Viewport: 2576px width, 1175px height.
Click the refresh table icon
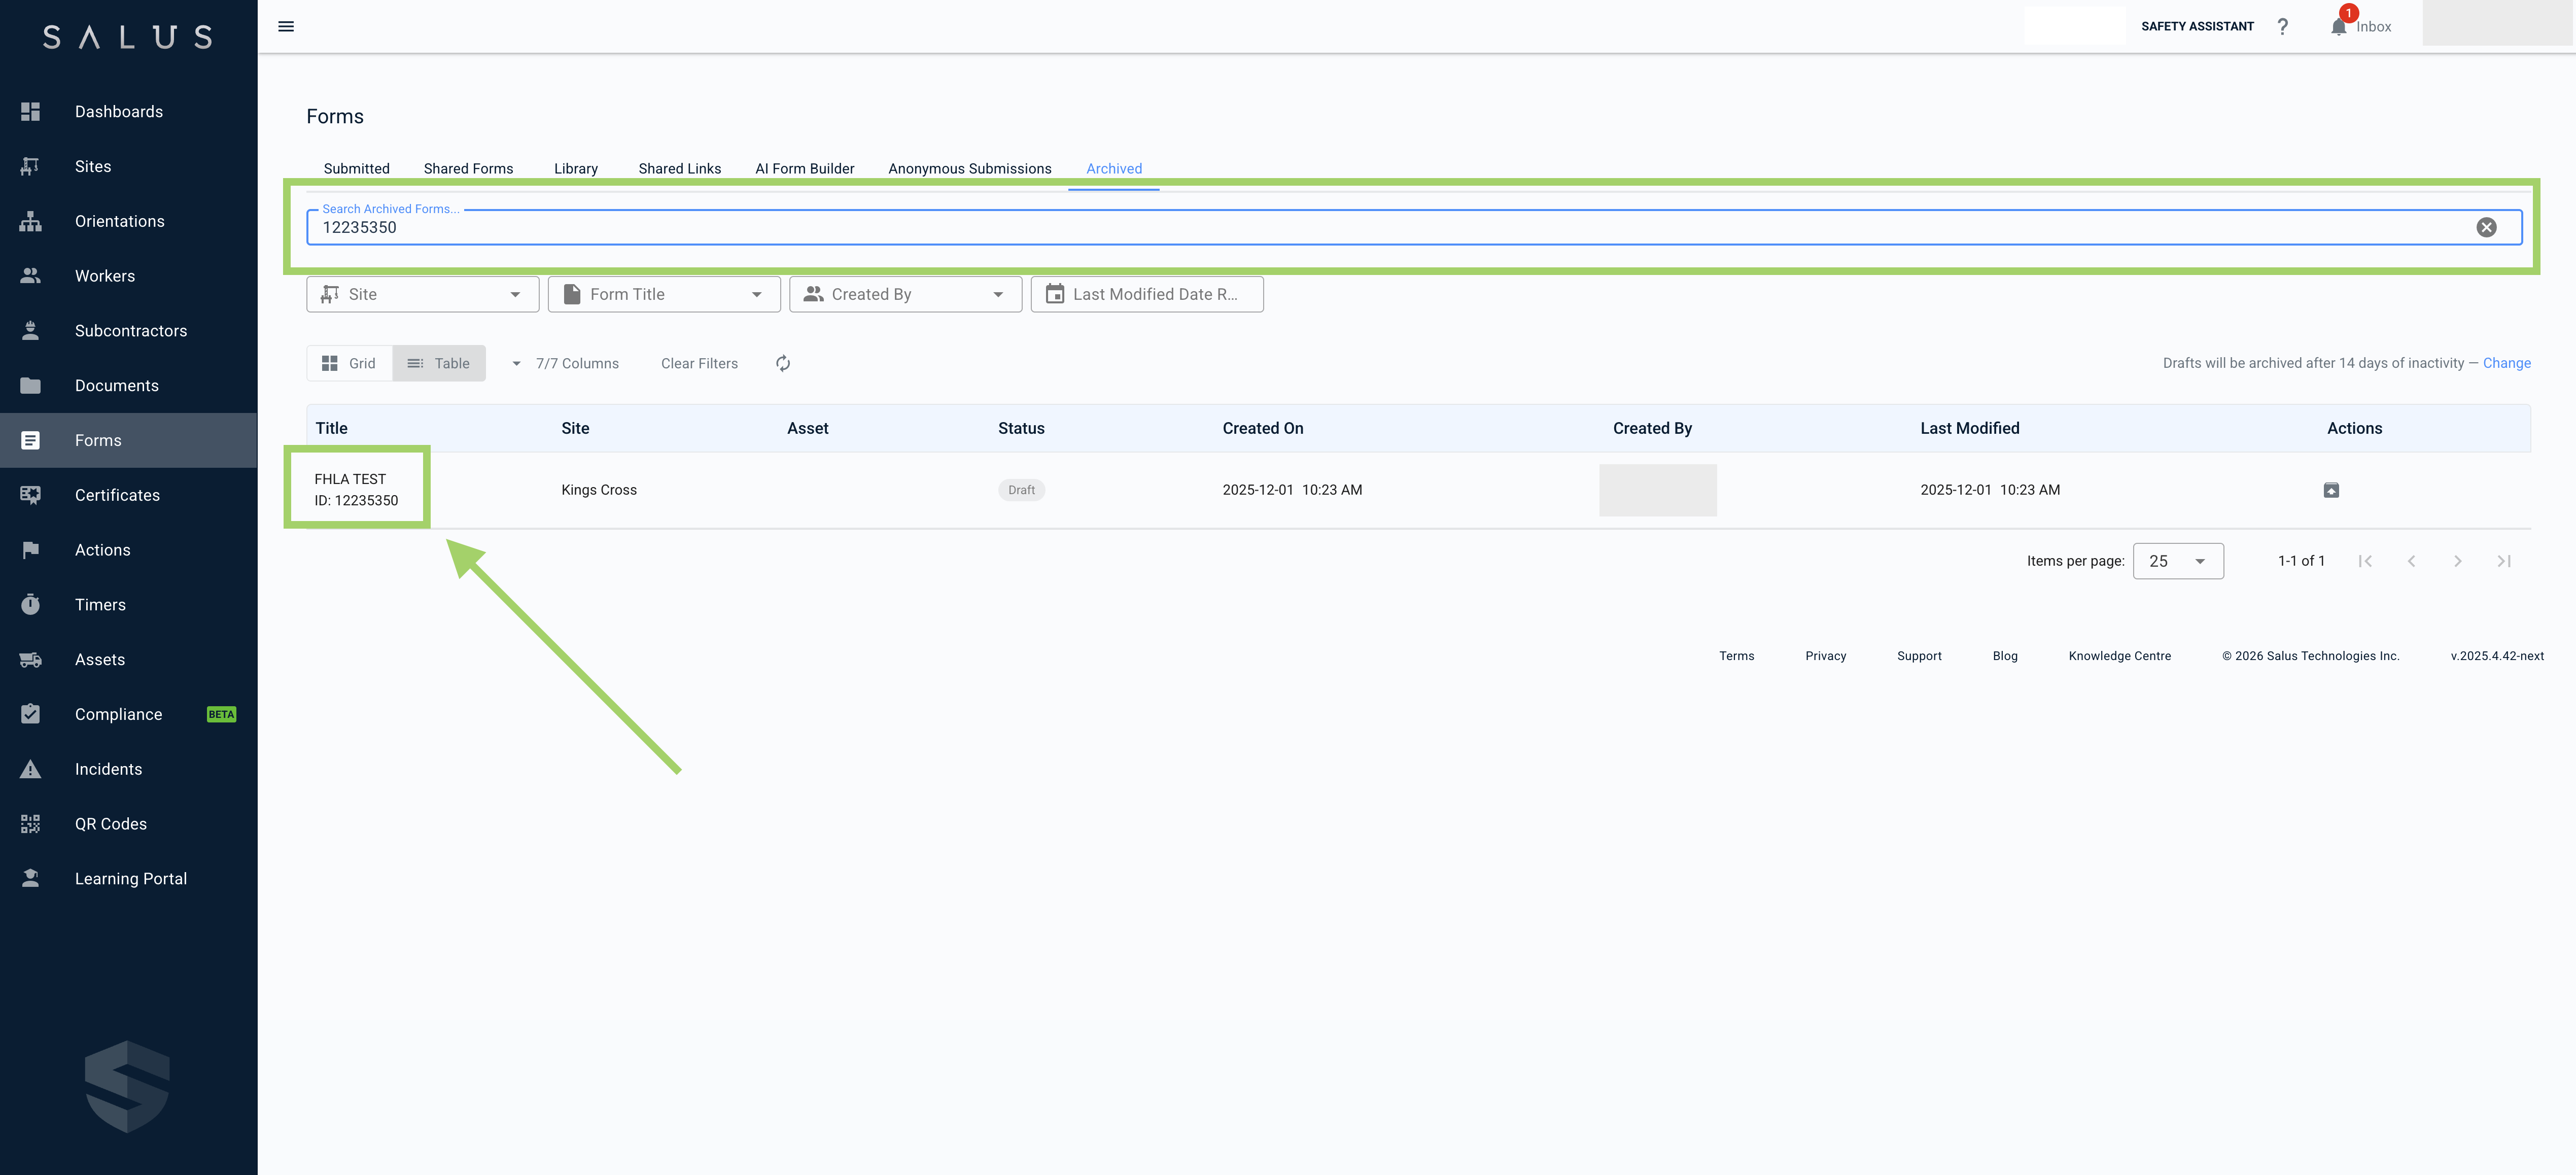click(x=783, y=363)
